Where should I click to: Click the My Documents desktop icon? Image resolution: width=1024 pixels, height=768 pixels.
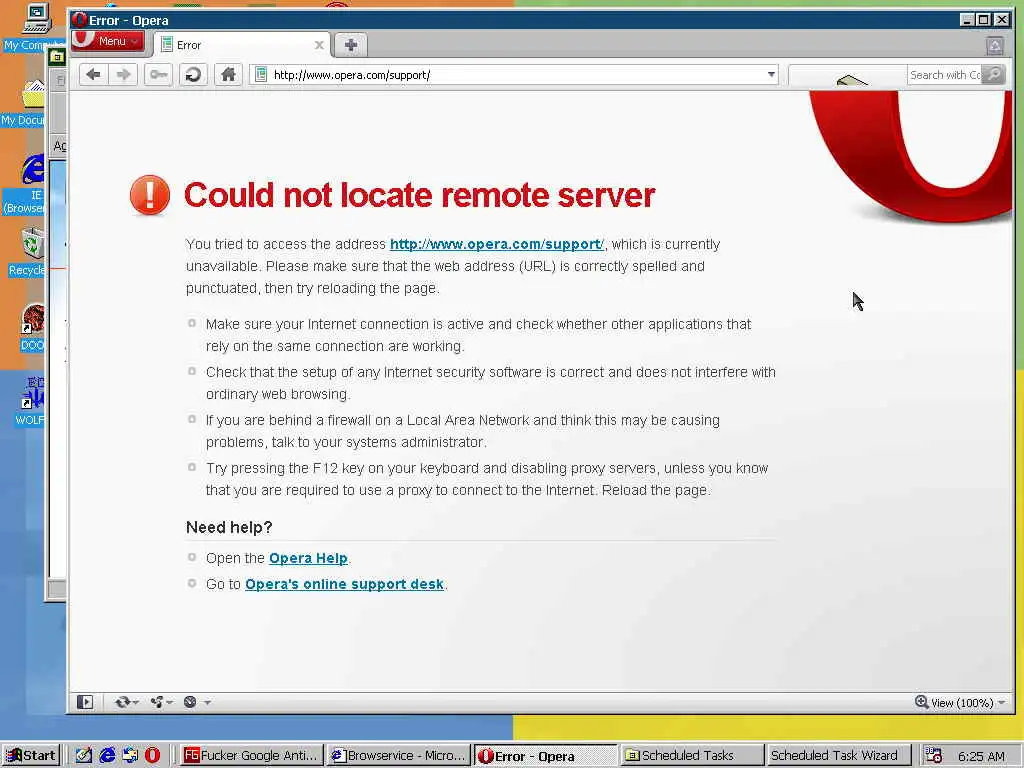pyautogui.click(x=24, y=103)
